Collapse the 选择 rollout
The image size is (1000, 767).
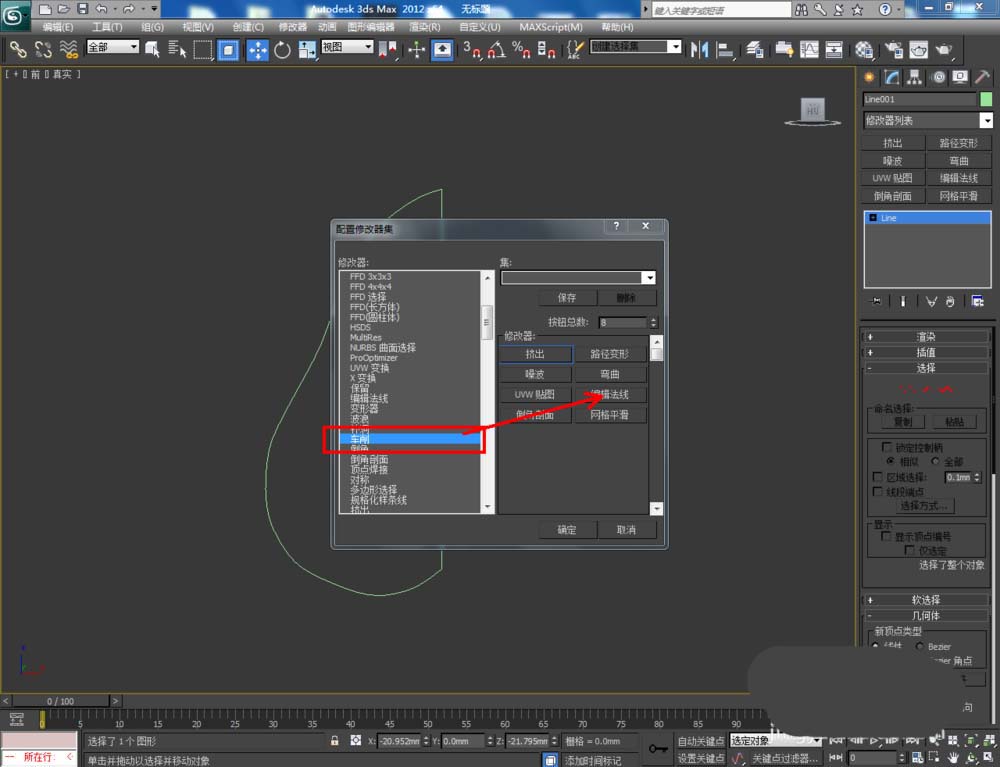tap(926, 368)
